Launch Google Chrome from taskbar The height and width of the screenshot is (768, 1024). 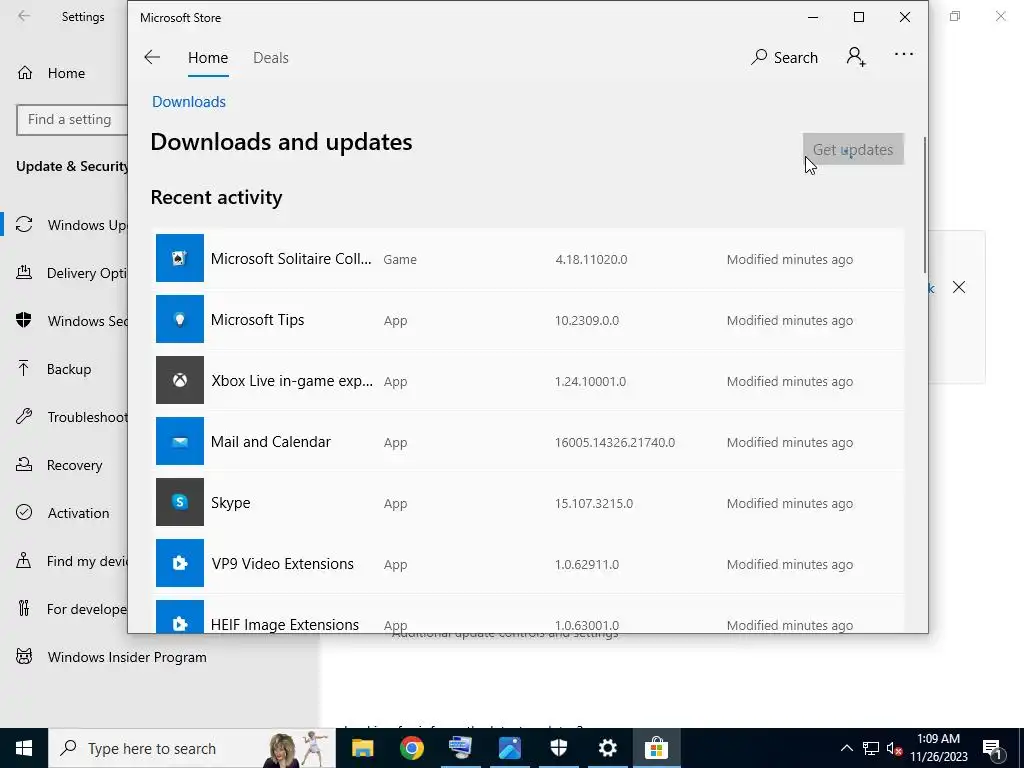coord(411,748)
